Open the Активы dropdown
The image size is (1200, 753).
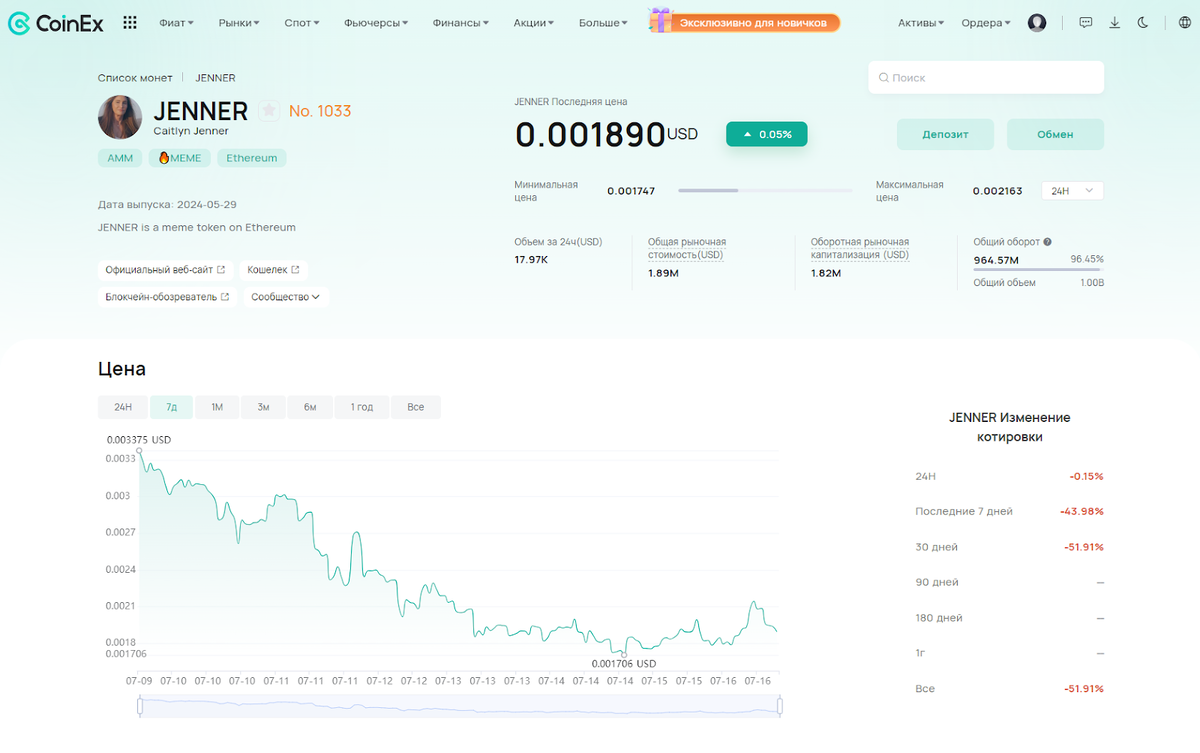pyautogui.click(x=921, y=22)
